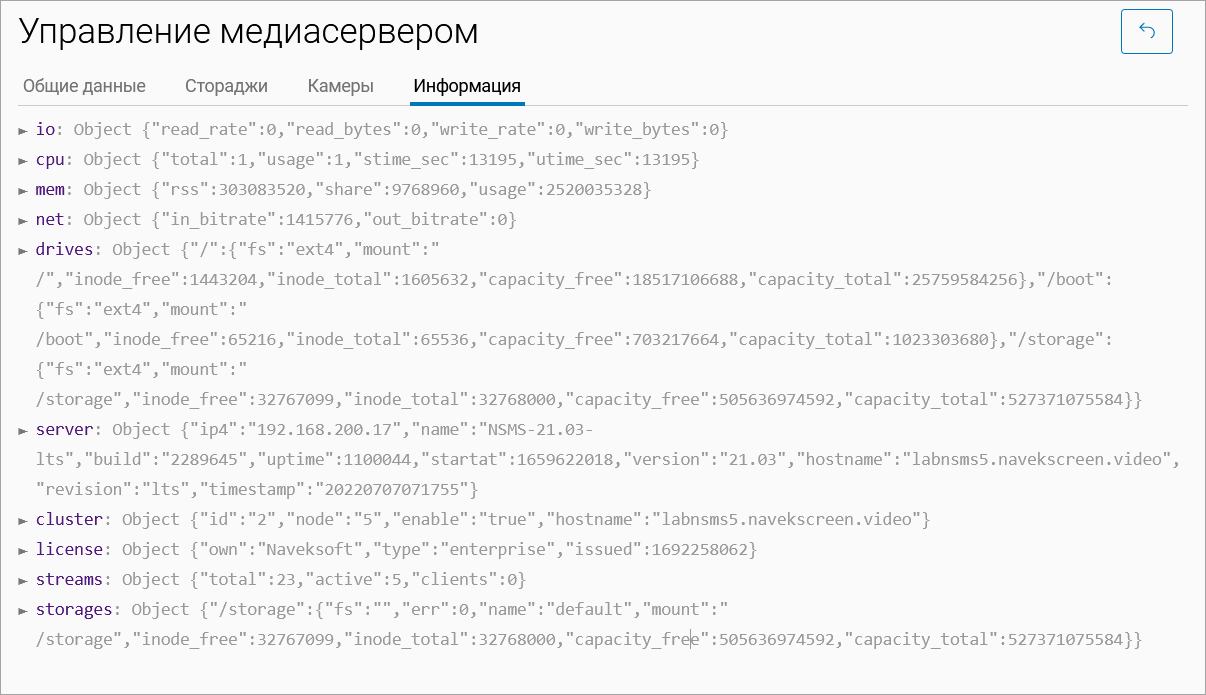This screenshot has width=1206, height=695.
Task: Go to the Камеры tab
Action: pyautogui.click(x=340, y=86)
